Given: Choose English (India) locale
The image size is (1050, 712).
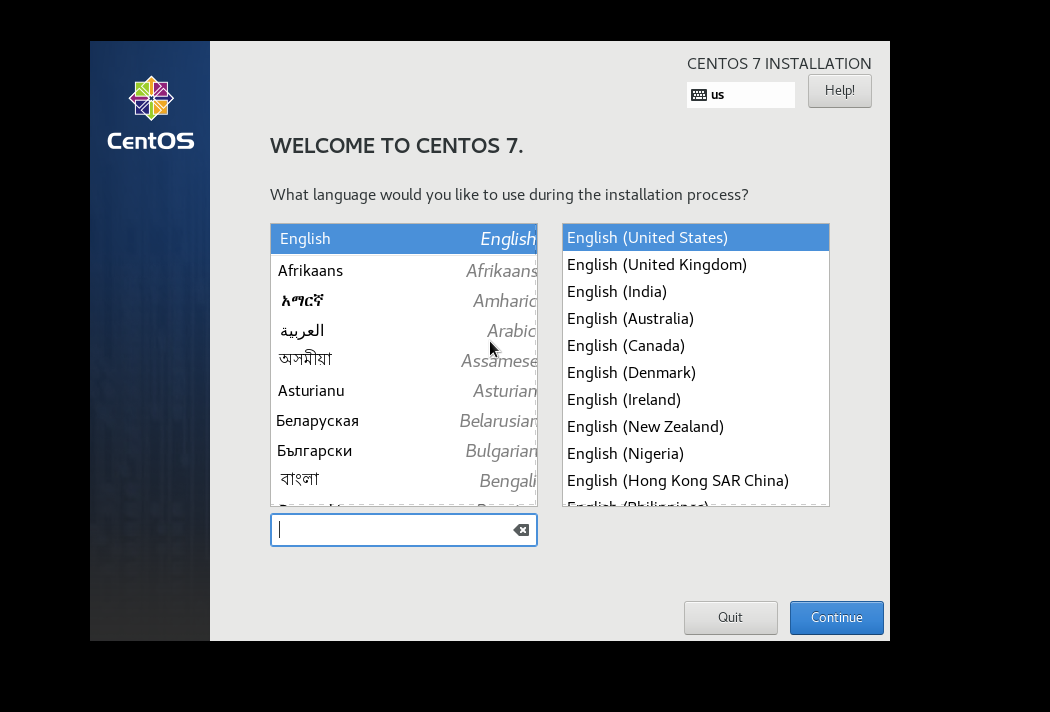Looking at the screenshot, I should click(696, 291).
